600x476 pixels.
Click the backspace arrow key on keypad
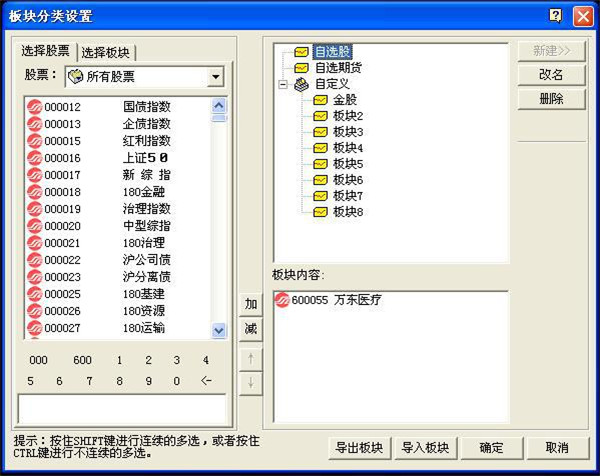206,381
